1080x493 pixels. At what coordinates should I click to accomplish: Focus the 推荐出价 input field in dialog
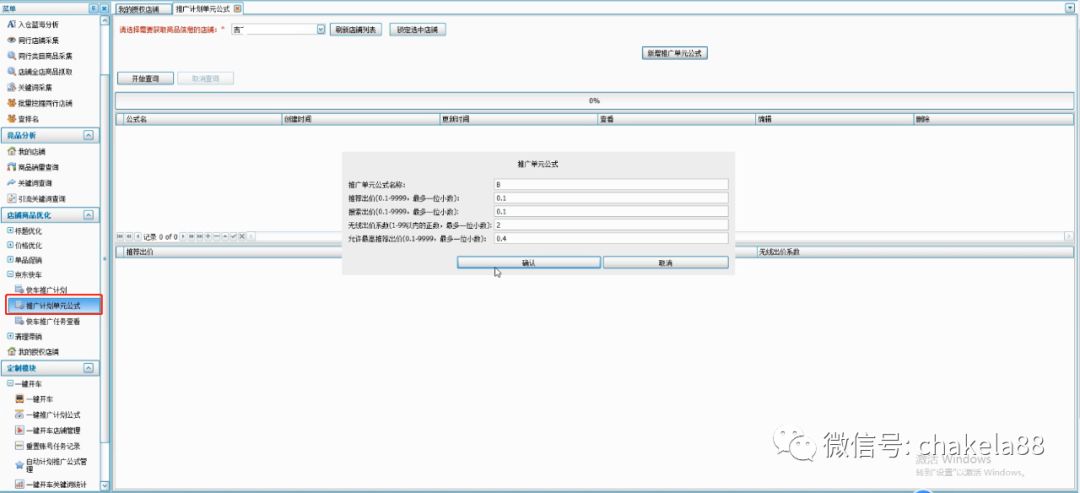[611, 198]
